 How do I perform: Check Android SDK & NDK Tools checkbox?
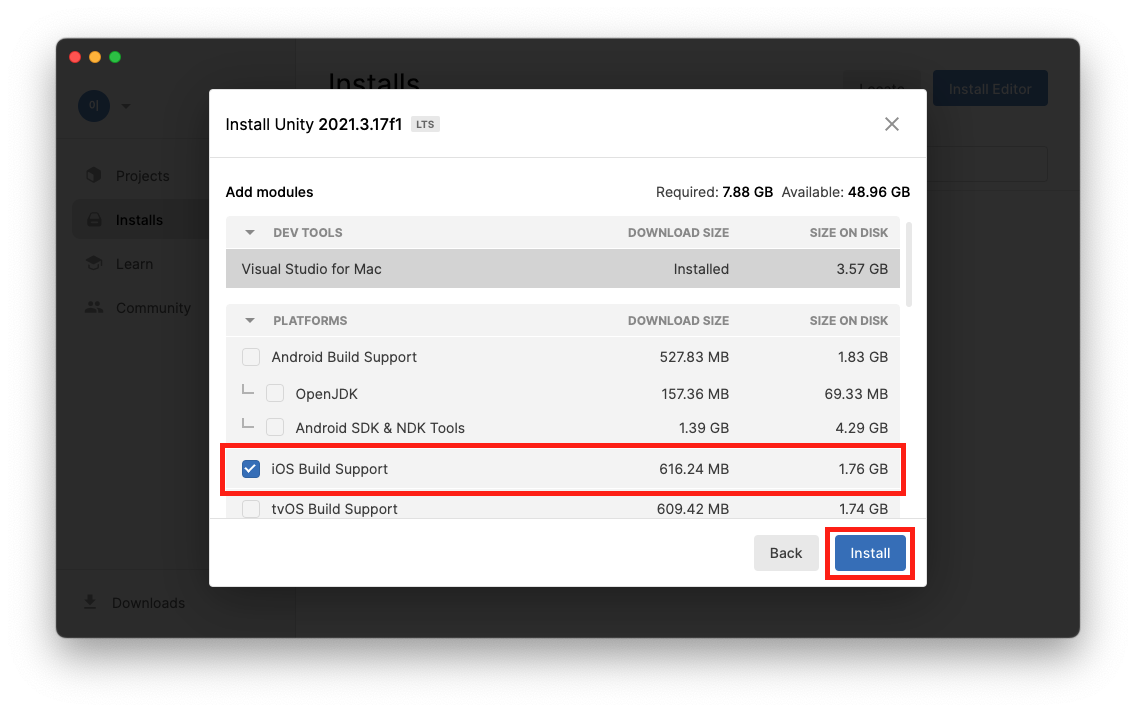[275, 427]
